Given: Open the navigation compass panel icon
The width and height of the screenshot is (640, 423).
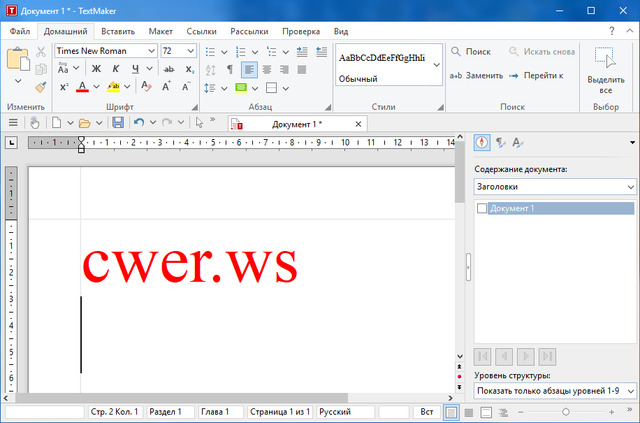Looking at the screenshot, I should click(483, 143).
